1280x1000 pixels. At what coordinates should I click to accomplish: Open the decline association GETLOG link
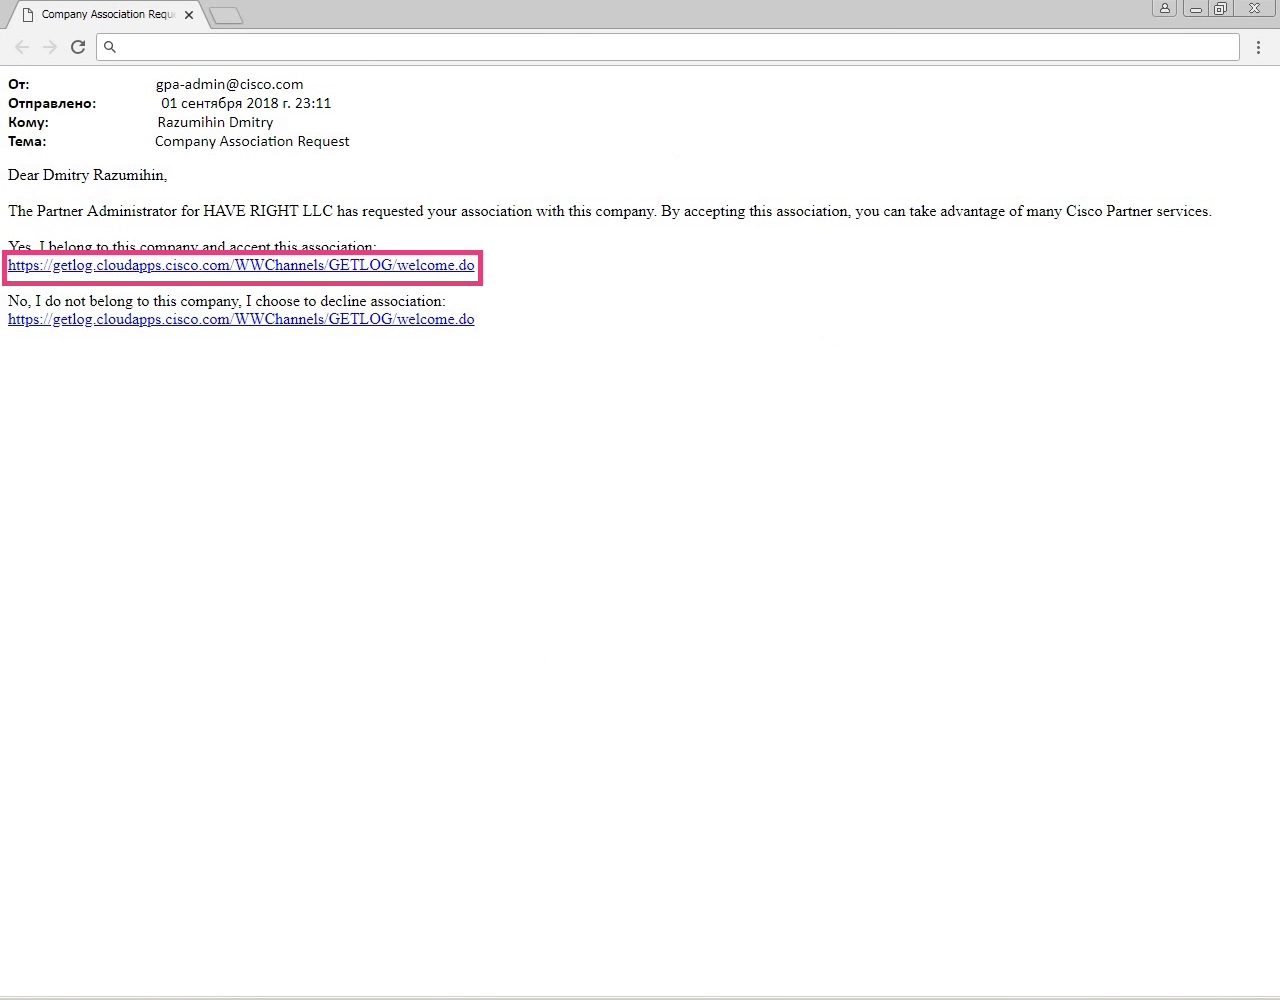[241, 319]
